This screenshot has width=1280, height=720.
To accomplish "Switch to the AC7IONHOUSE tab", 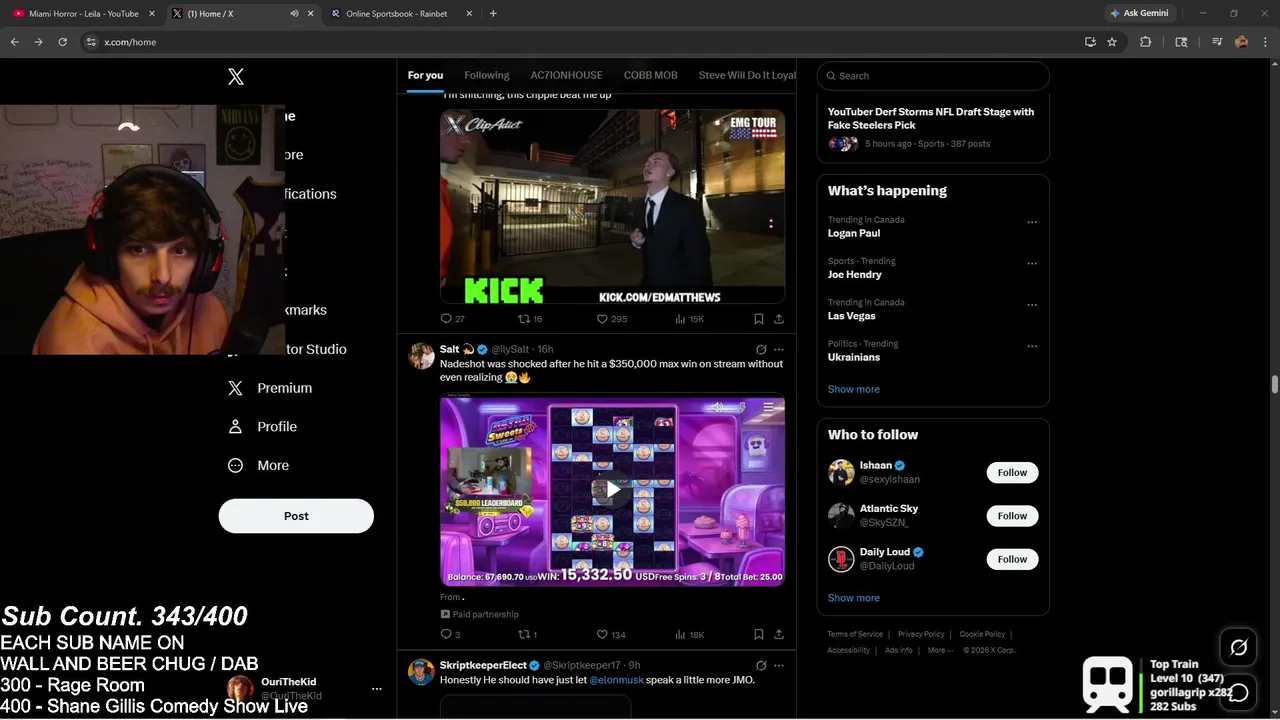I will [x=566, y=75].
